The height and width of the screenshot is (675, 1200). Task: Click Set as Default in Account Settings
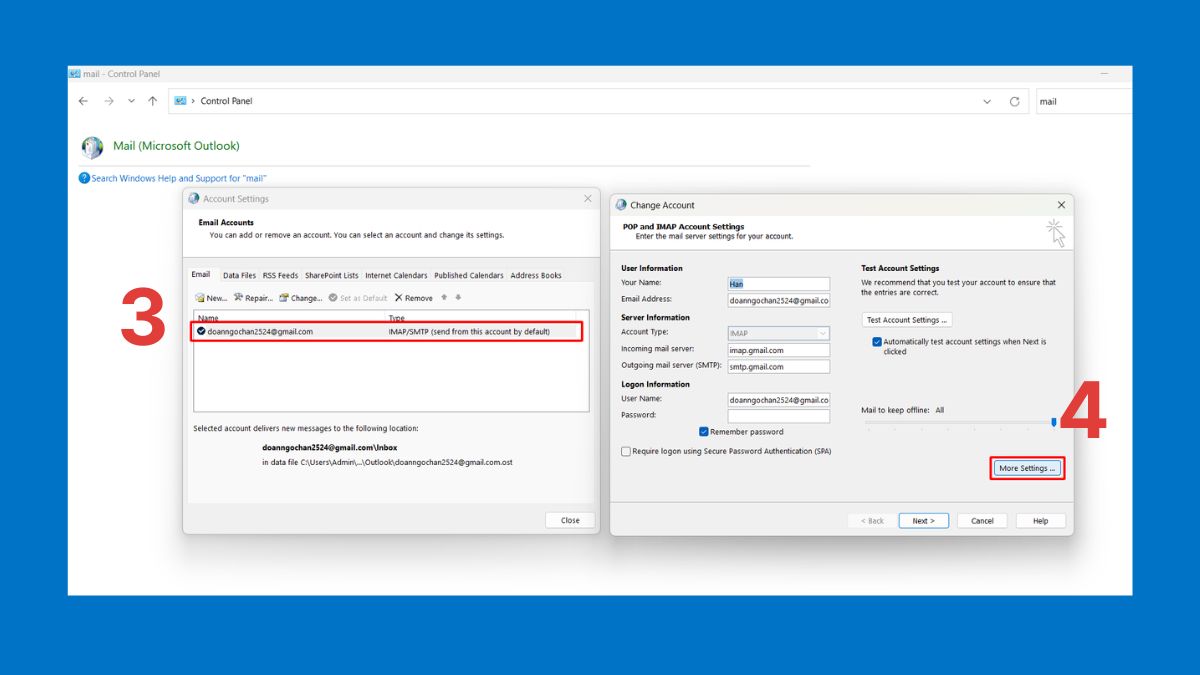(x=358, y=298)
